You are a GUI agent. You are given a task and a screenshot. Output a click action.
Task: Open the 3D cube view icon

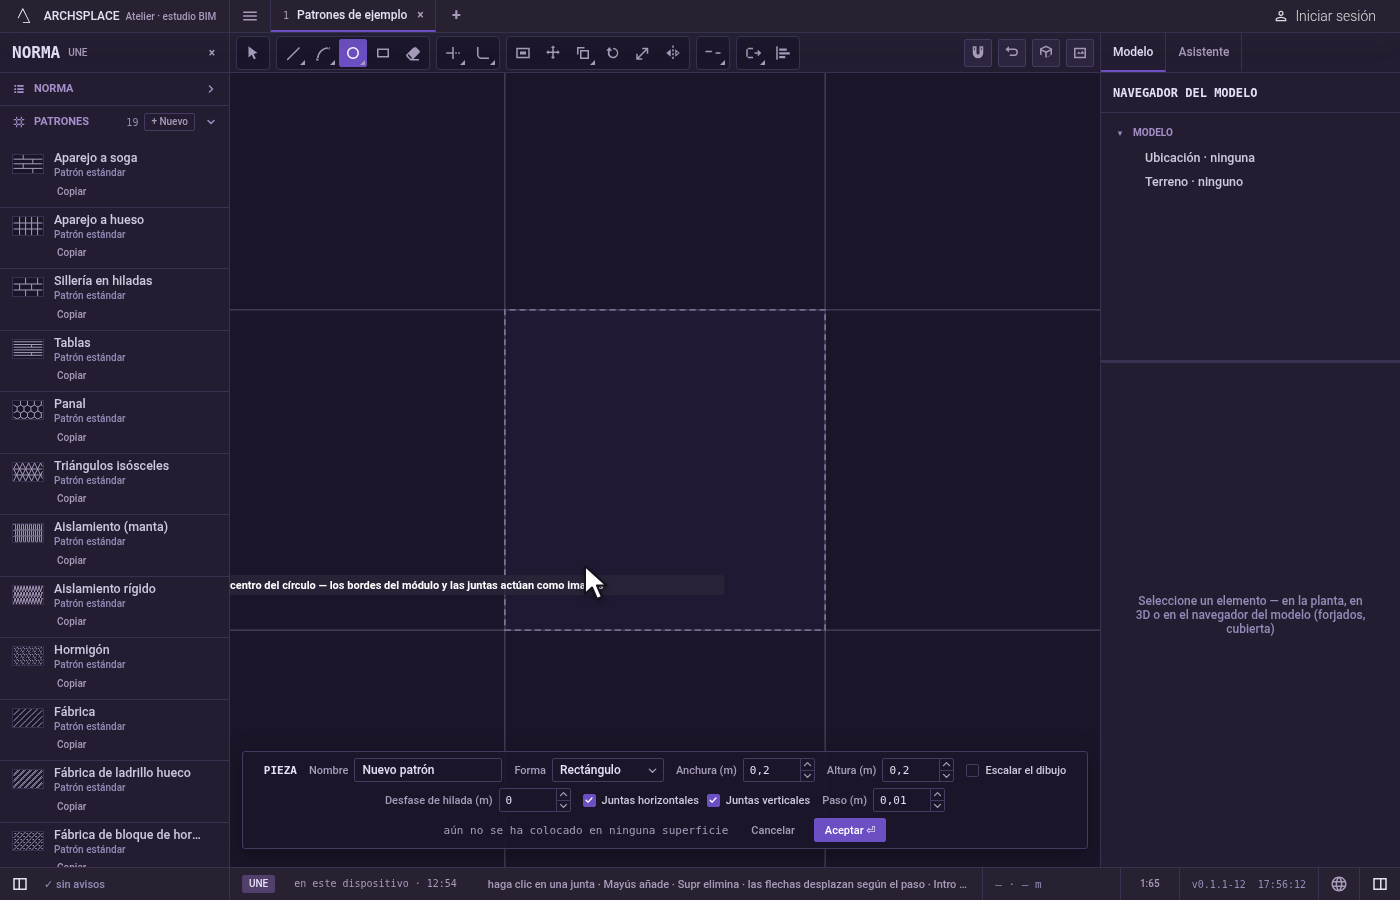tap(1046, 52)
